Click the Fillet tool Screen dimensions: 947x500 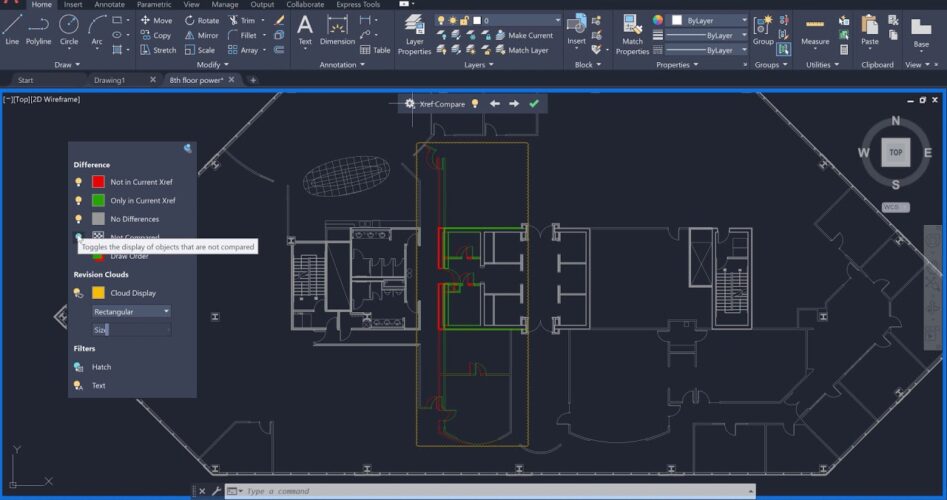(242, 35)
